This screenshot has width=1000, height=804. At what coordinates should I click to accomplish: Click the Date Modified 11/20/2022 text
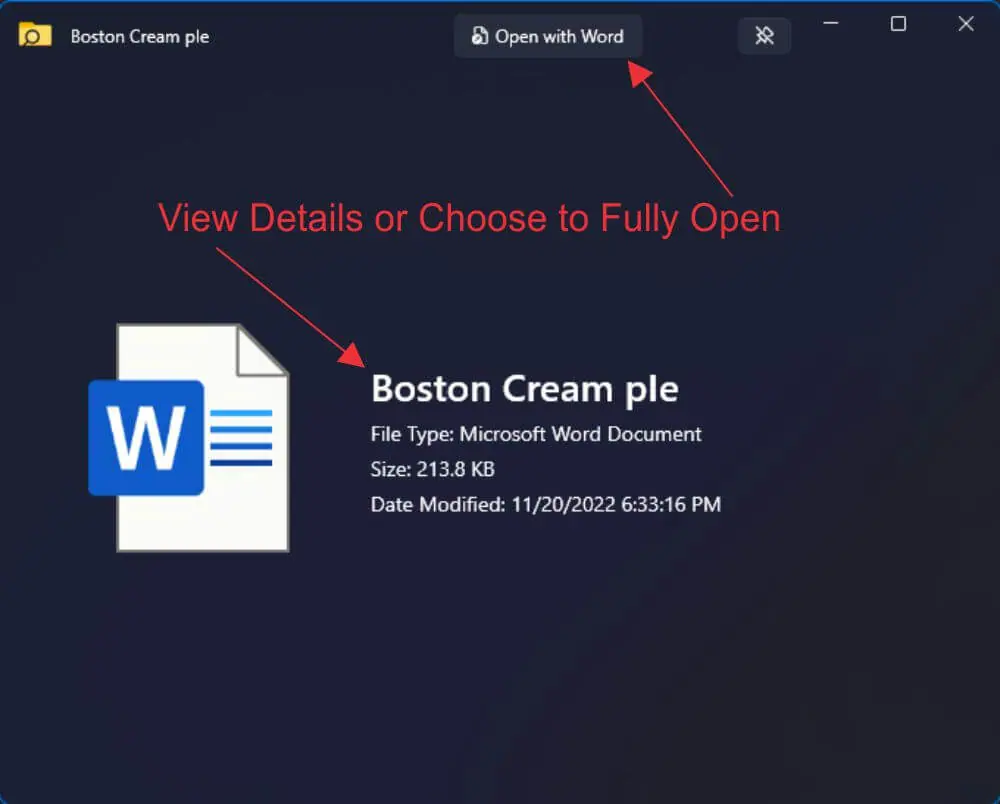(x=545, y=505)
